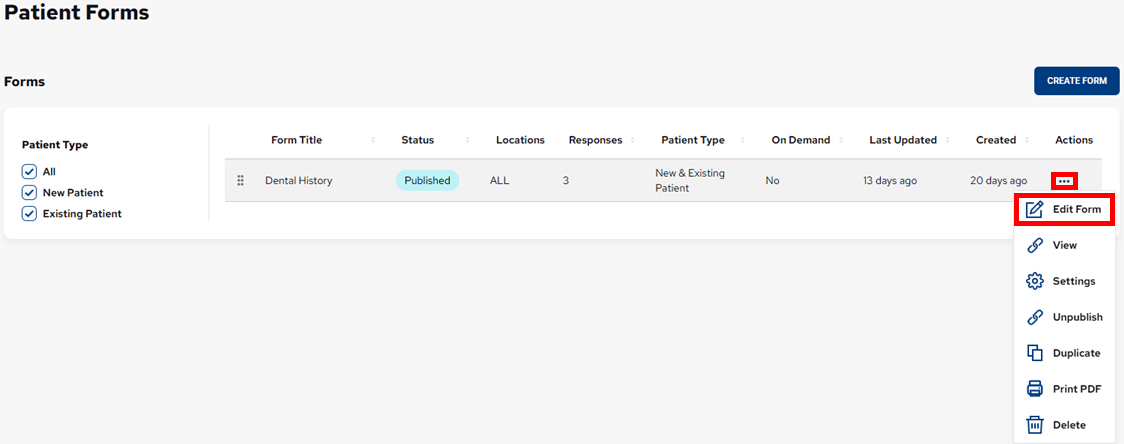
Task: Click the Duplicate copy icon
Action: pyautogui.click(x=1035, y=353)
